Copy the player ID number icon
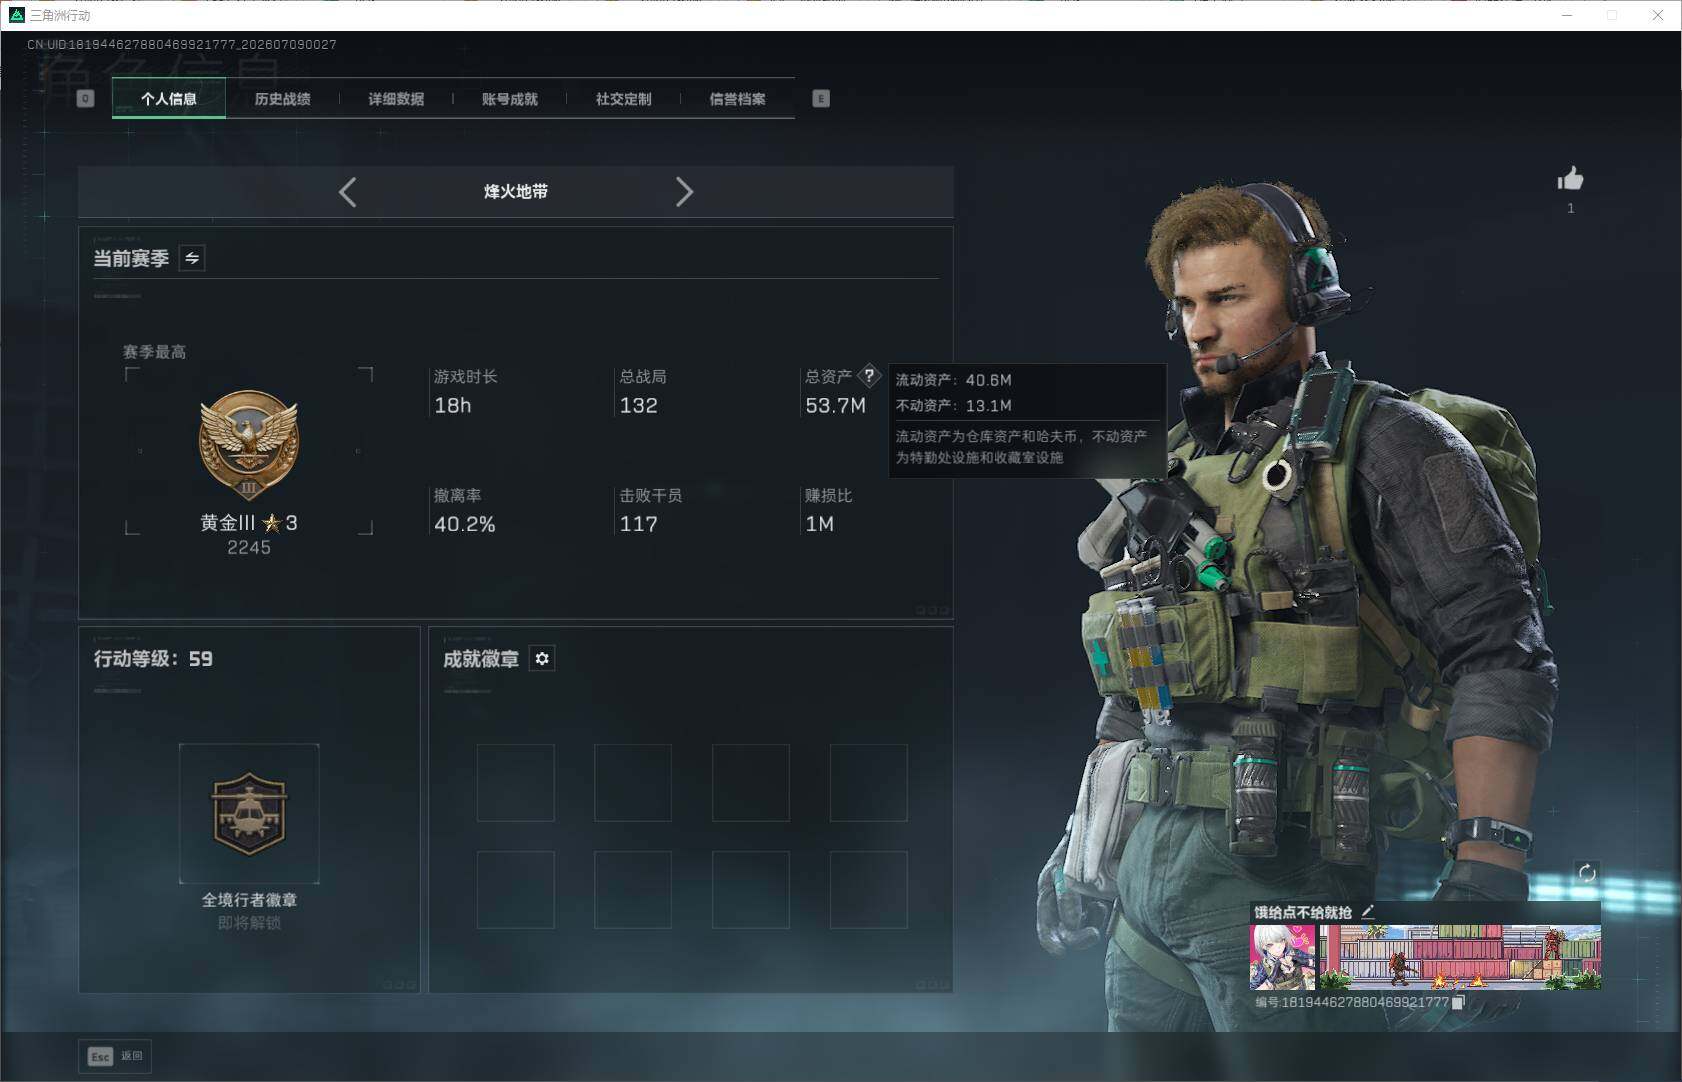The width and height of the screenshot is (1682, 1082). pyautogui.click(x=1458, y=1002)
